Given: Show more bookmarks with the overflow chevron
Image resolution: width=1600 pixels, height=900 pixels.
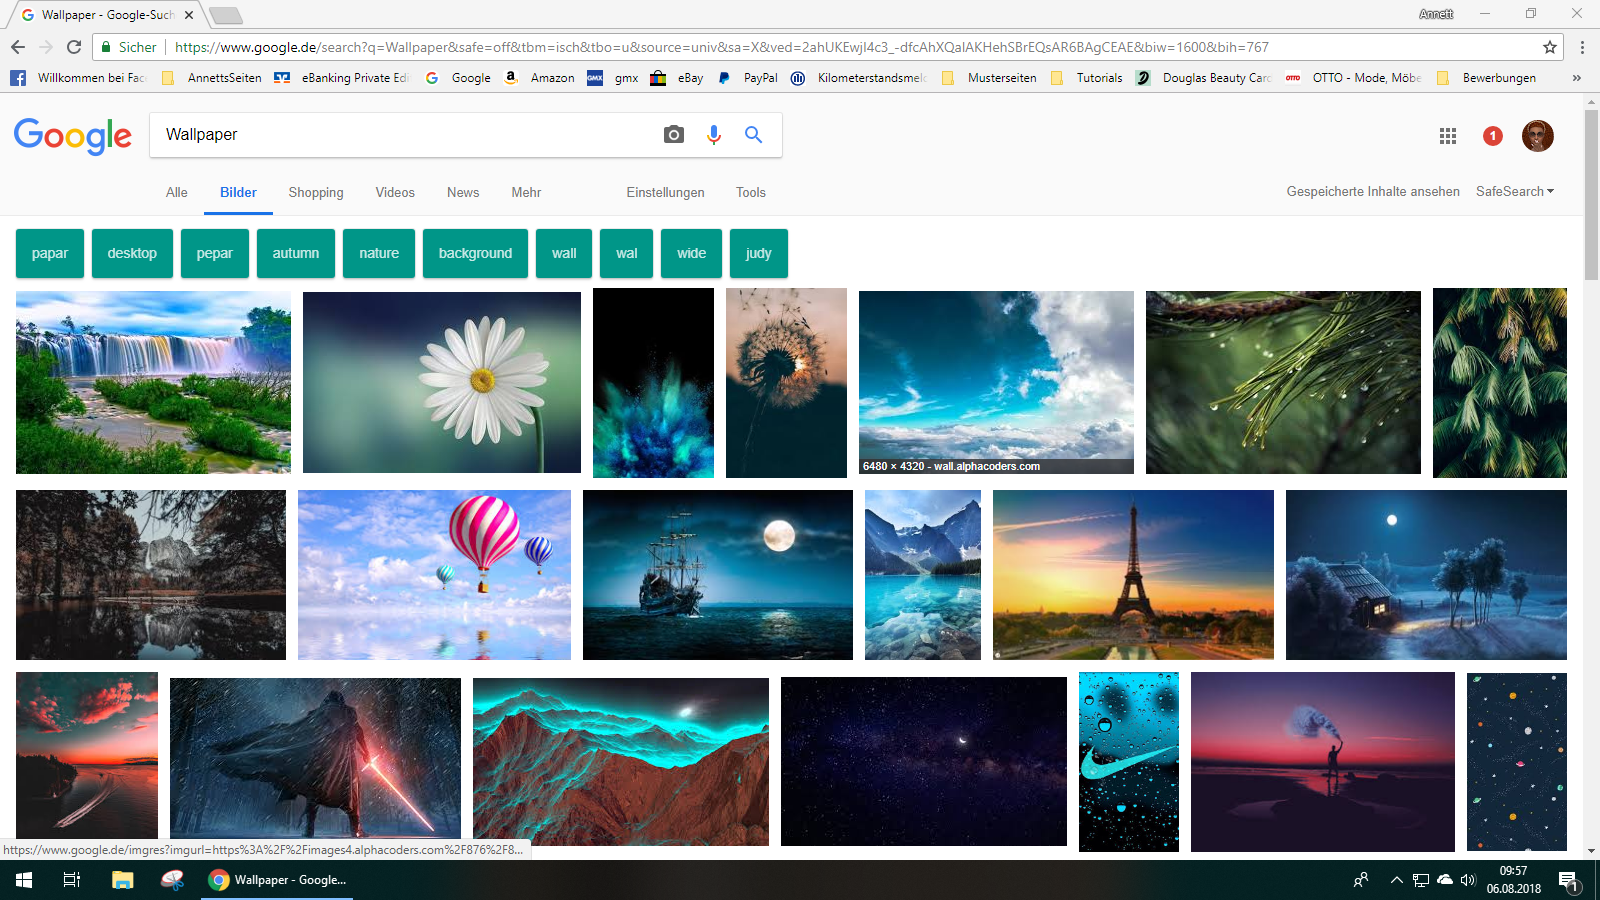Looking at the screenshot, I should click(1577, 78).
